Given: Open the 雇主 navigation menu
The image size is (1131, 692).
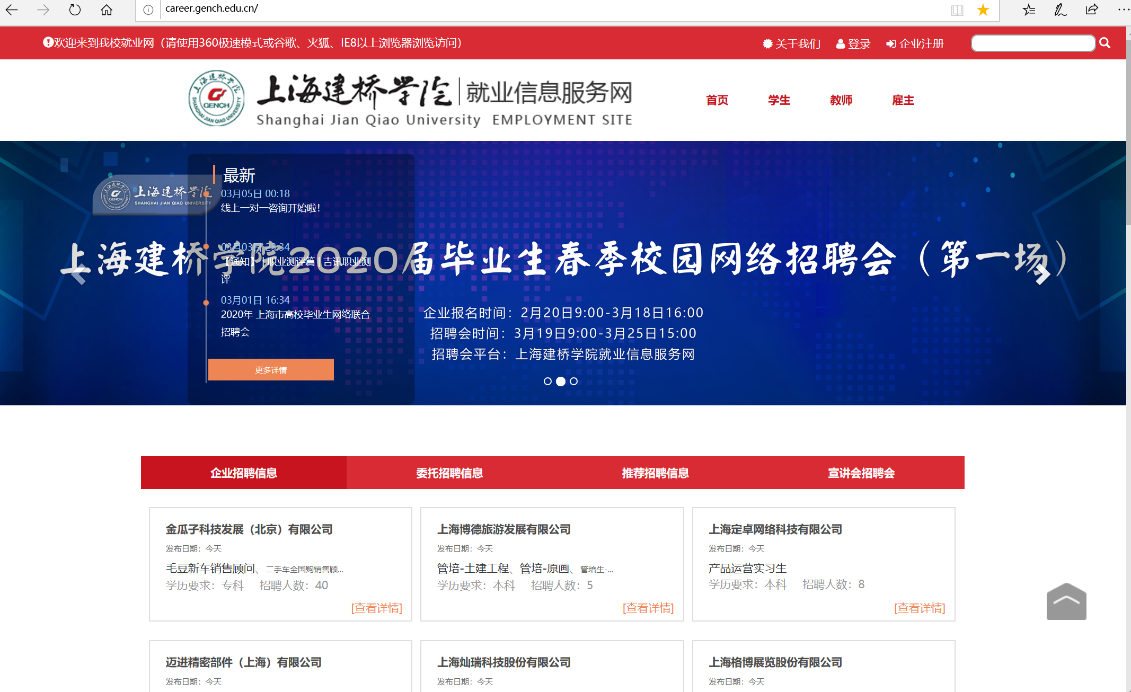Looking at the screenshot, I should click(x=903, y=100).
